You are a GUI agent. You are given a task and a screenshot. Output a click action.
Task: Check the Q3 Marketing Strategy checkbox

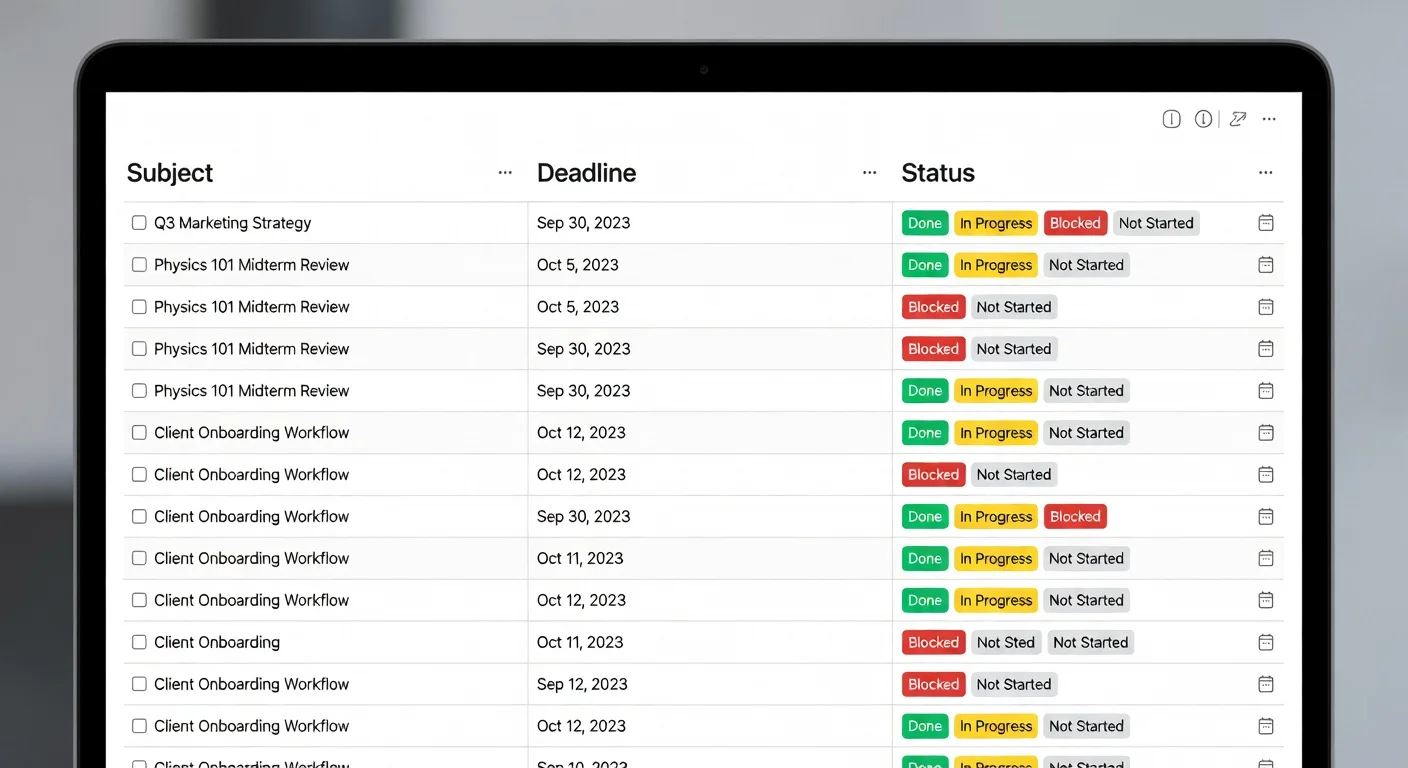click(x=139, y=223)
